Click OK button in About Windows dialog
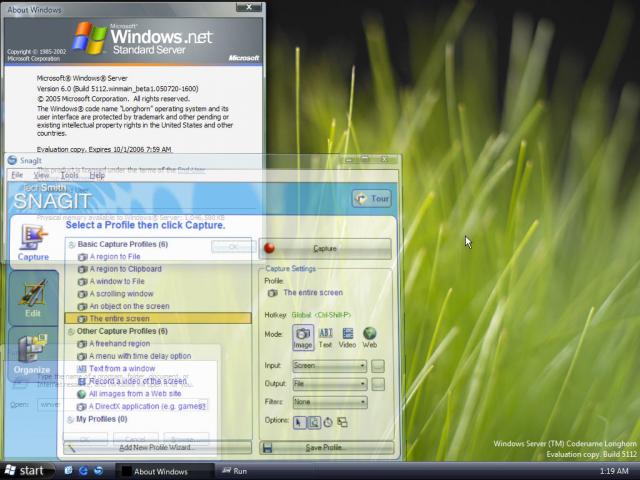 [233, 247]
